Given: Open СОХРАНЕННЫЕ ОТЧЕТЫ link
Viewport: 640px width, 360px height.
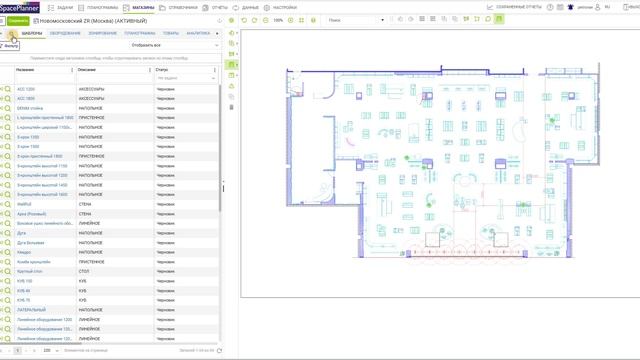Looking at the screenshot, I should [514, 7].
